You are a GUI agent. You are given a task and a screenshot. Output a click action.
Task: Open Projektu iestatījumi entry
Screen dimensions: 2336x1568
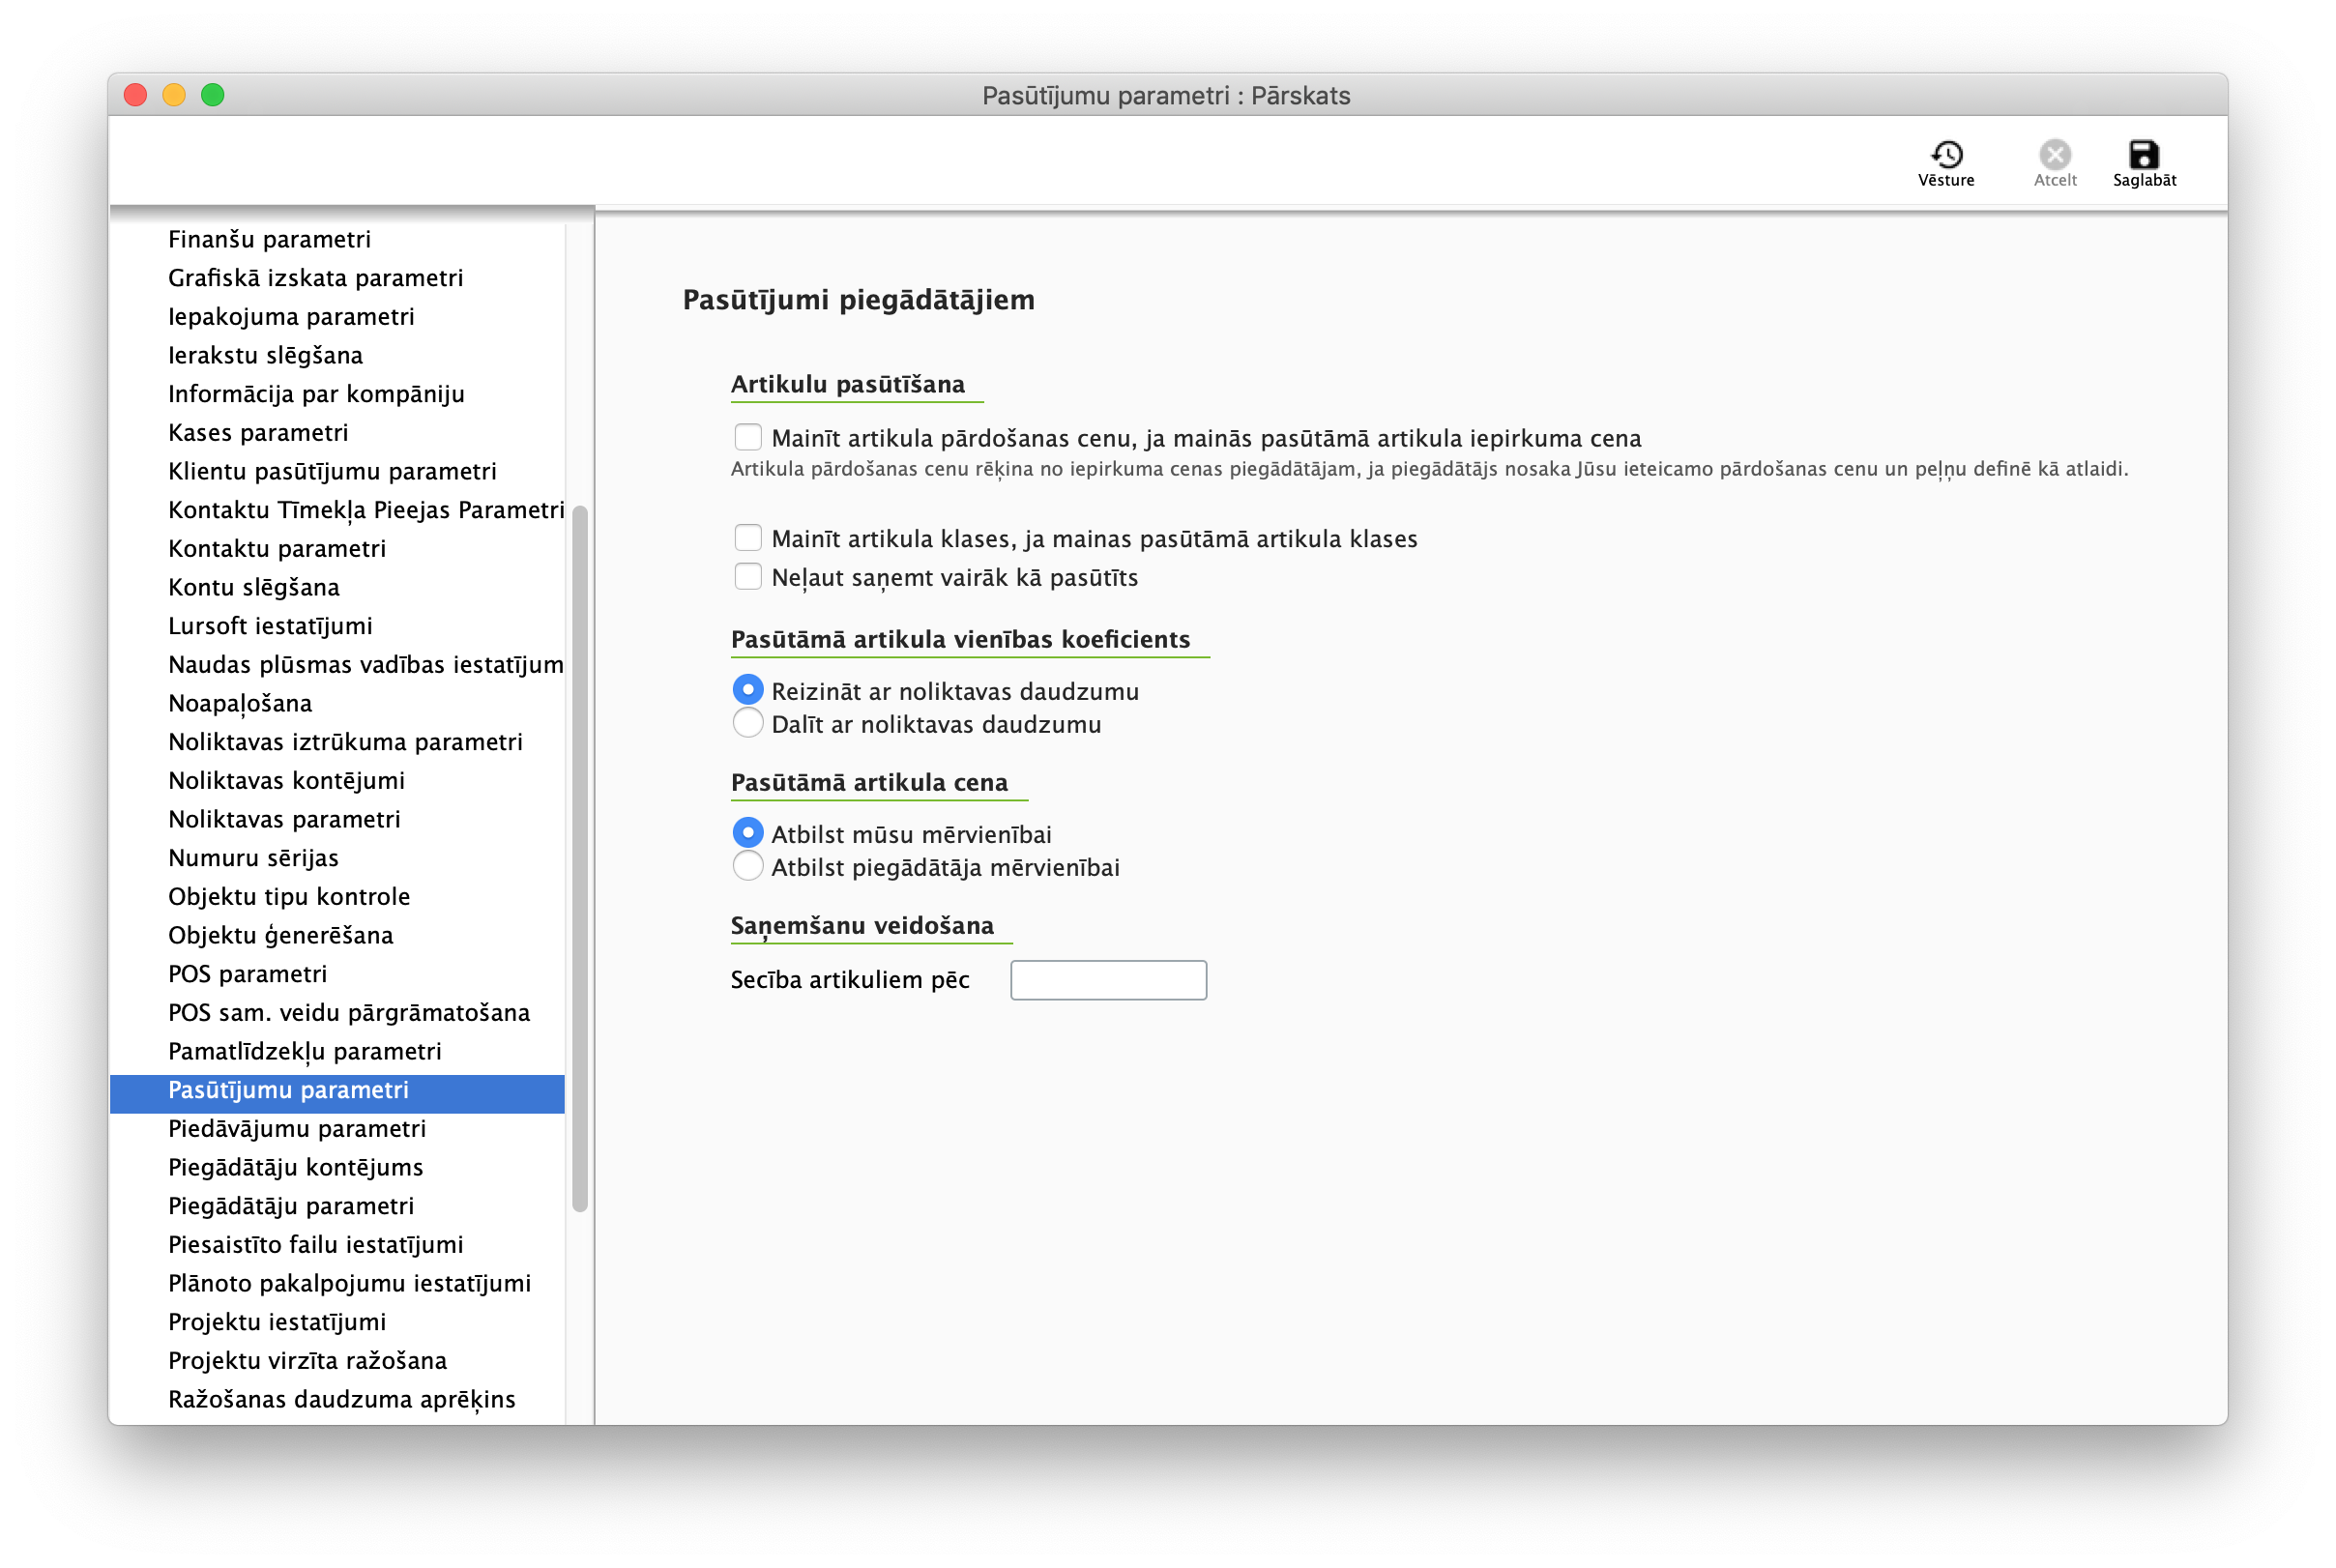pyautogui.click(x=277, y=1322)
